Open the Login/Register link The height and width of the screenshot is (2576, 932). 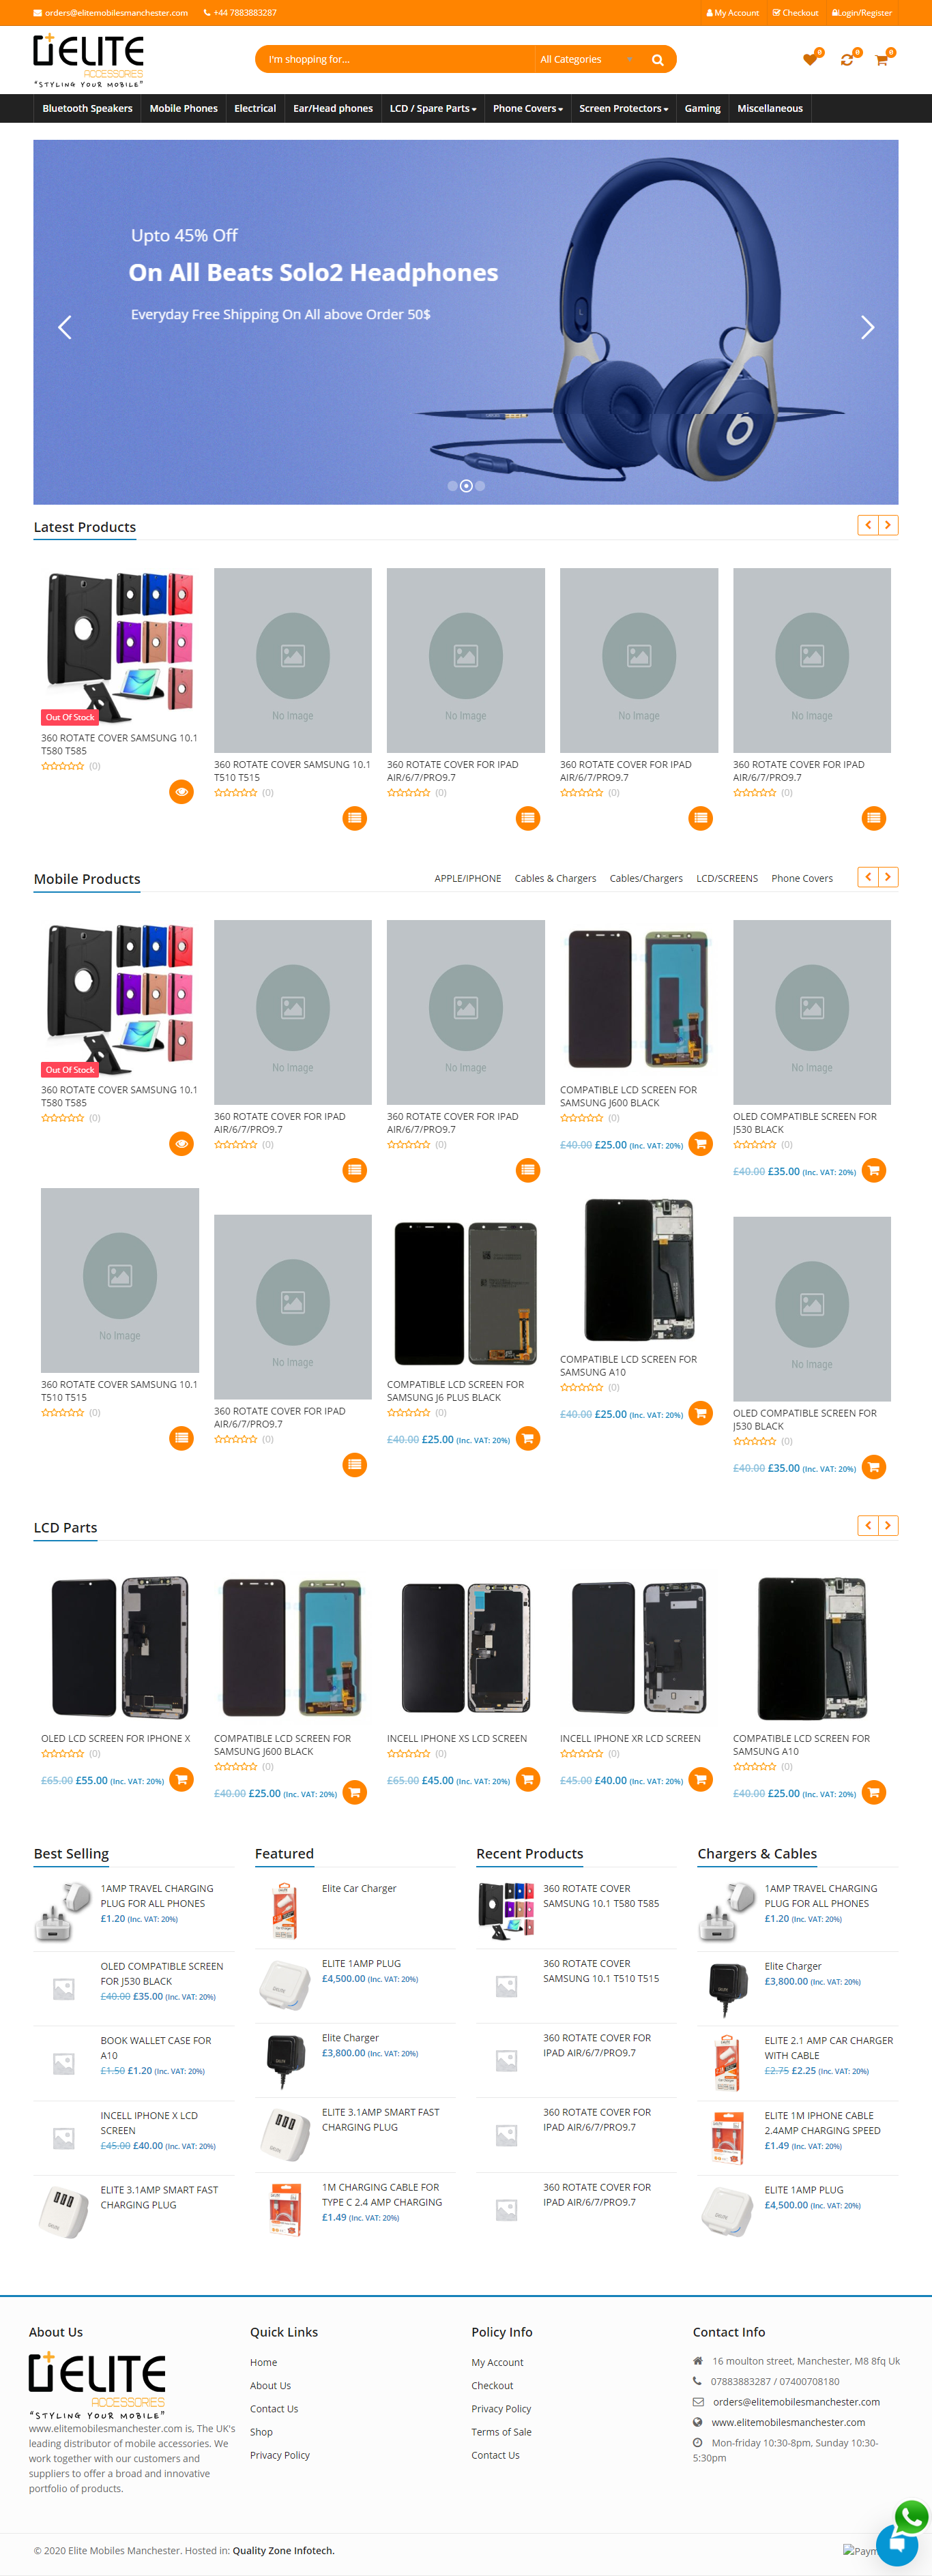tap(862, 13)
